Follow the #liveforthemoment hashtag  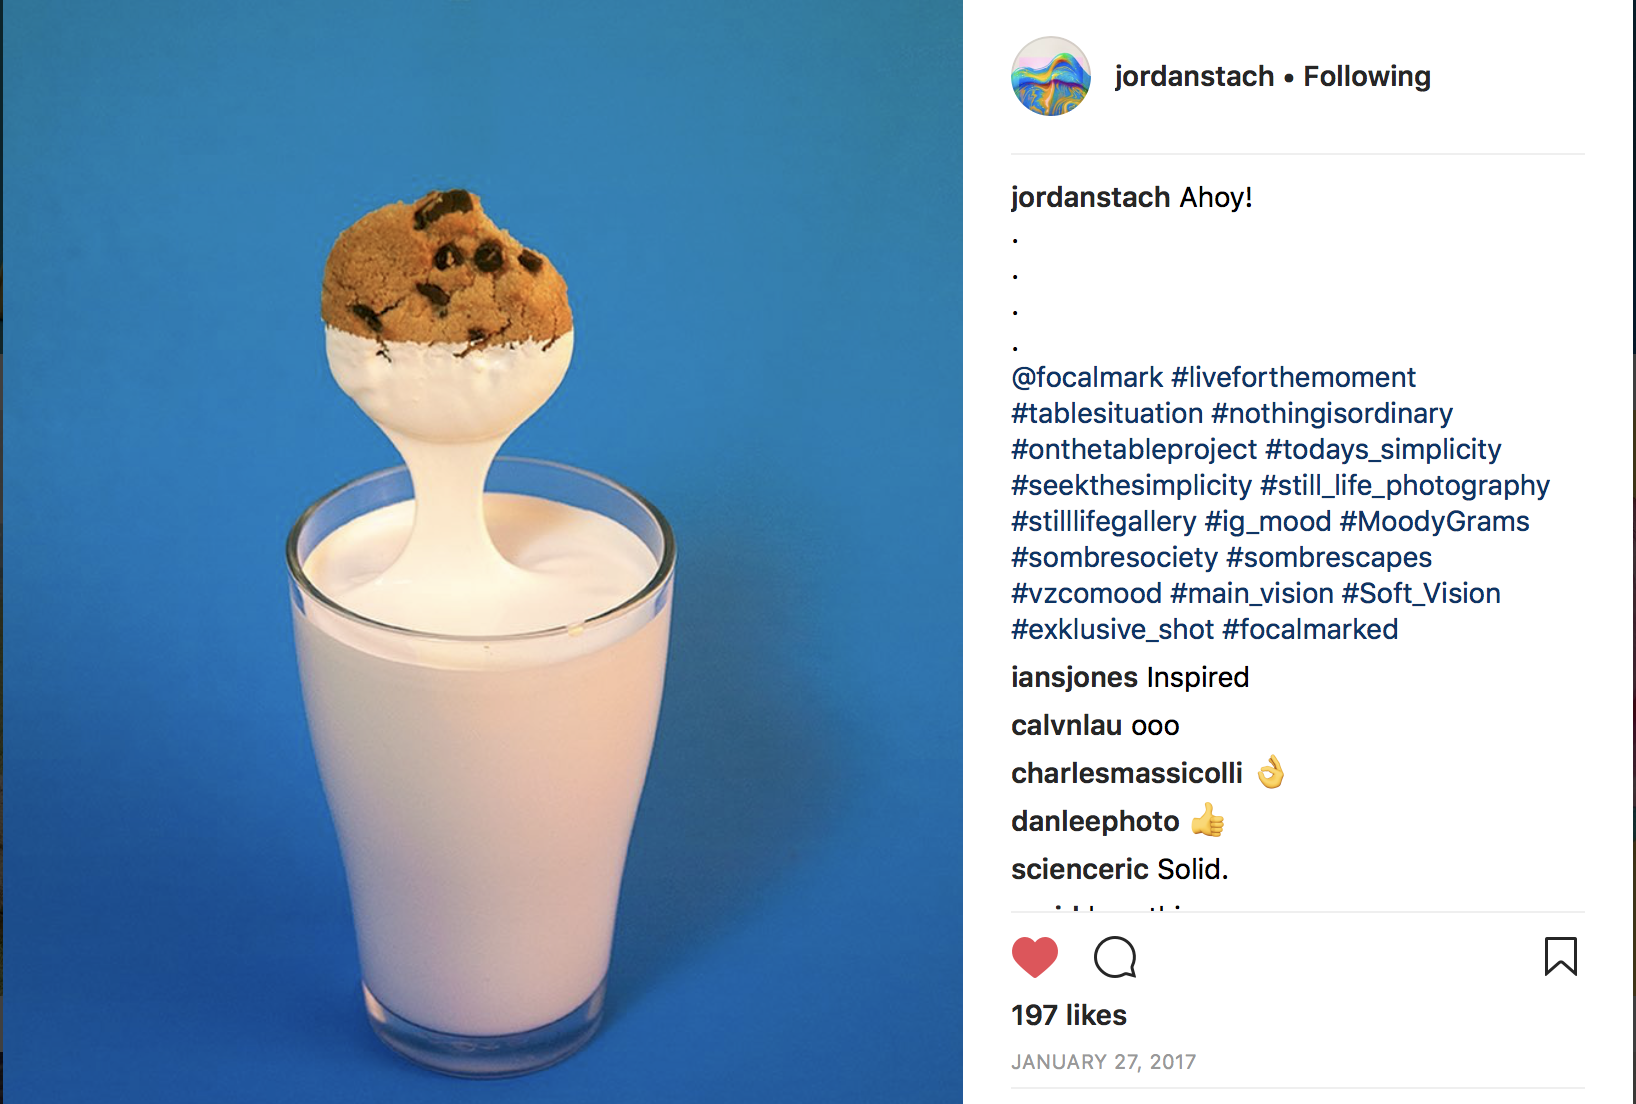tap(1294, 377)
